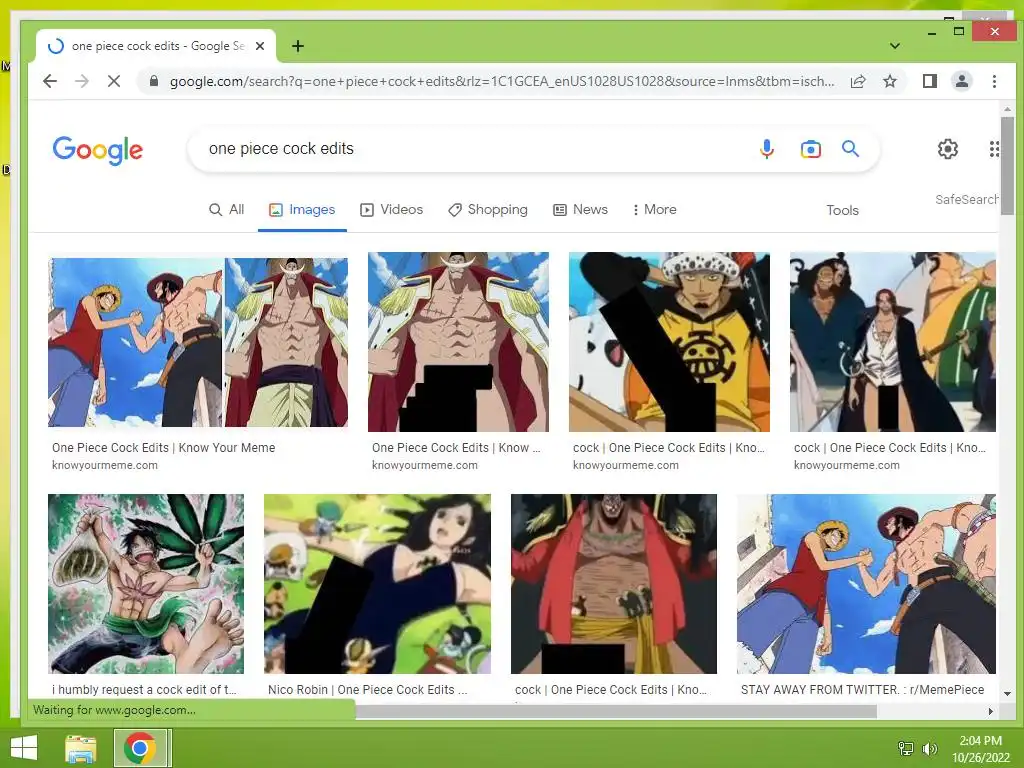Expand the More search options
The image size is (1024, 768).
pos(654,210)
